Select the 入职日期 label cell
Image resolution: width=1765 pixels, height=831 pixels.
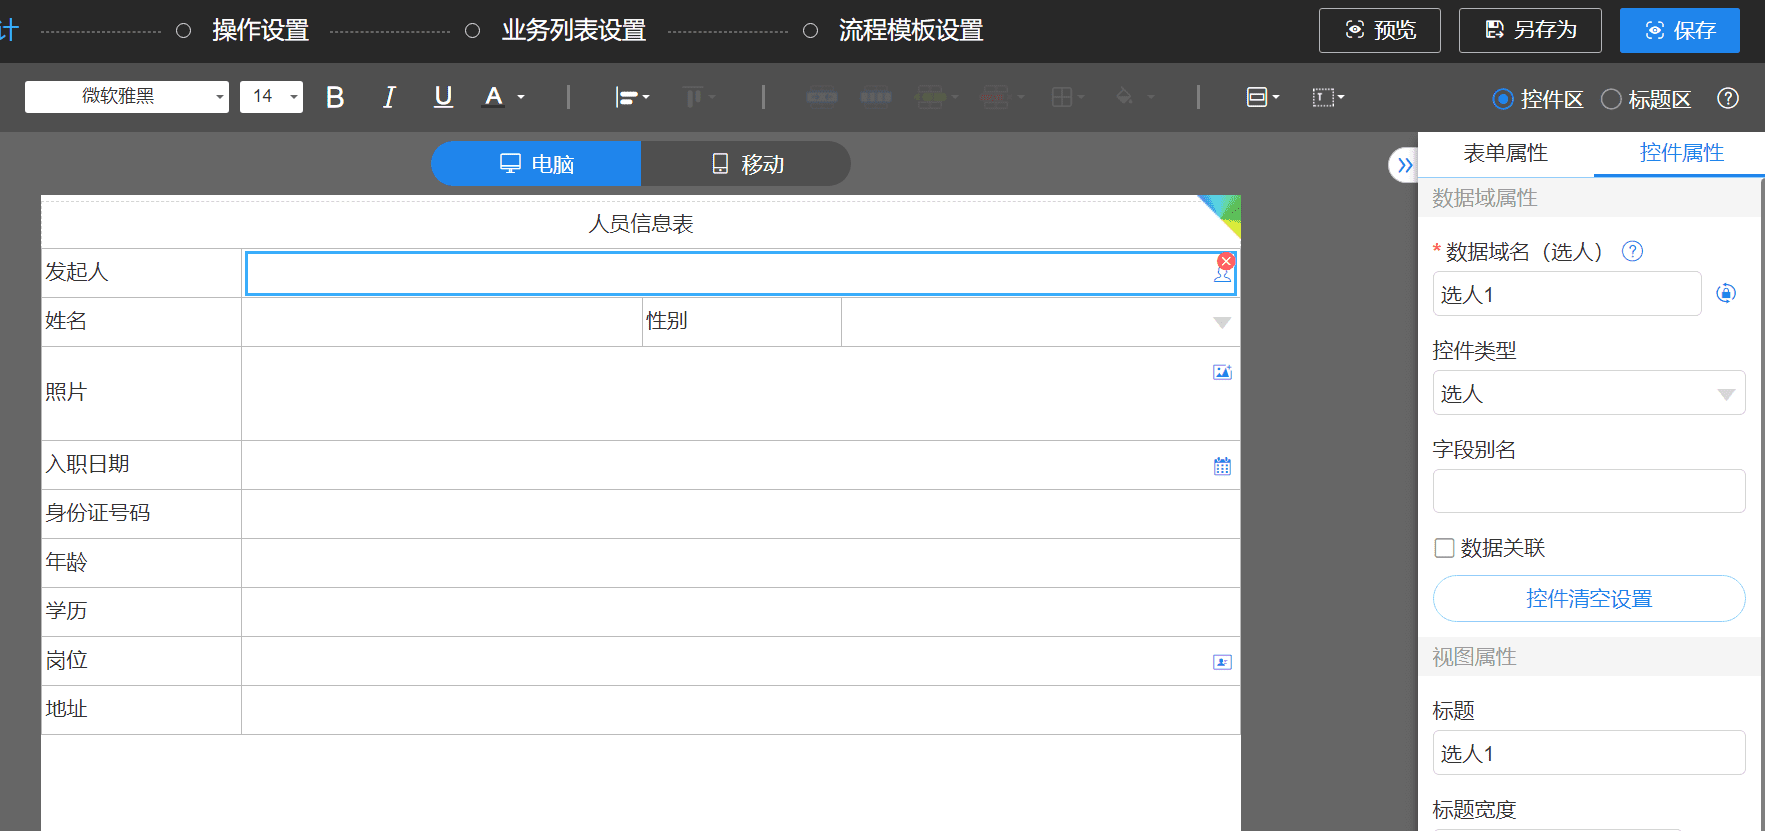pos(141,465)
